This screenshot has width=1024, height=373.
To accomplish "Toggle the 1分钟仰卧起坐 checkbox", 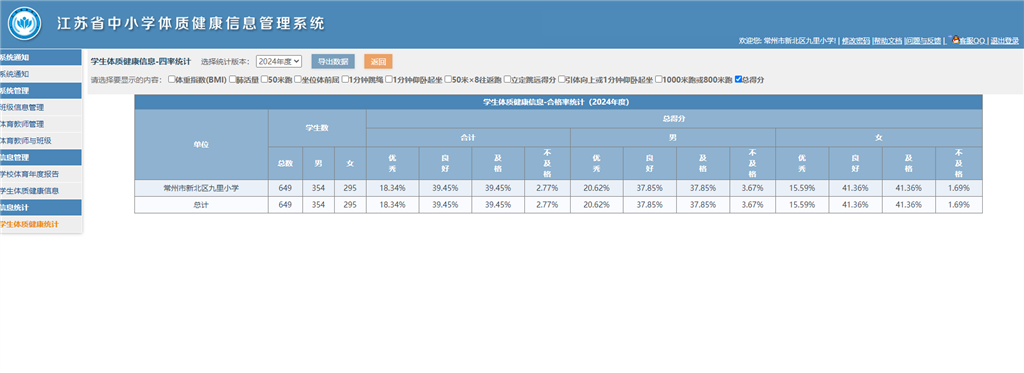I will click(389, 80).
